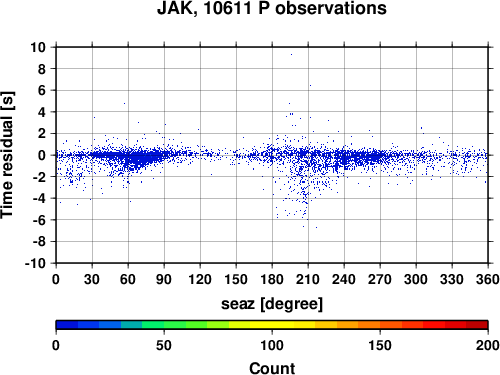
Task: Click y-axis tick label '-6'
Action: coord(39,220)
